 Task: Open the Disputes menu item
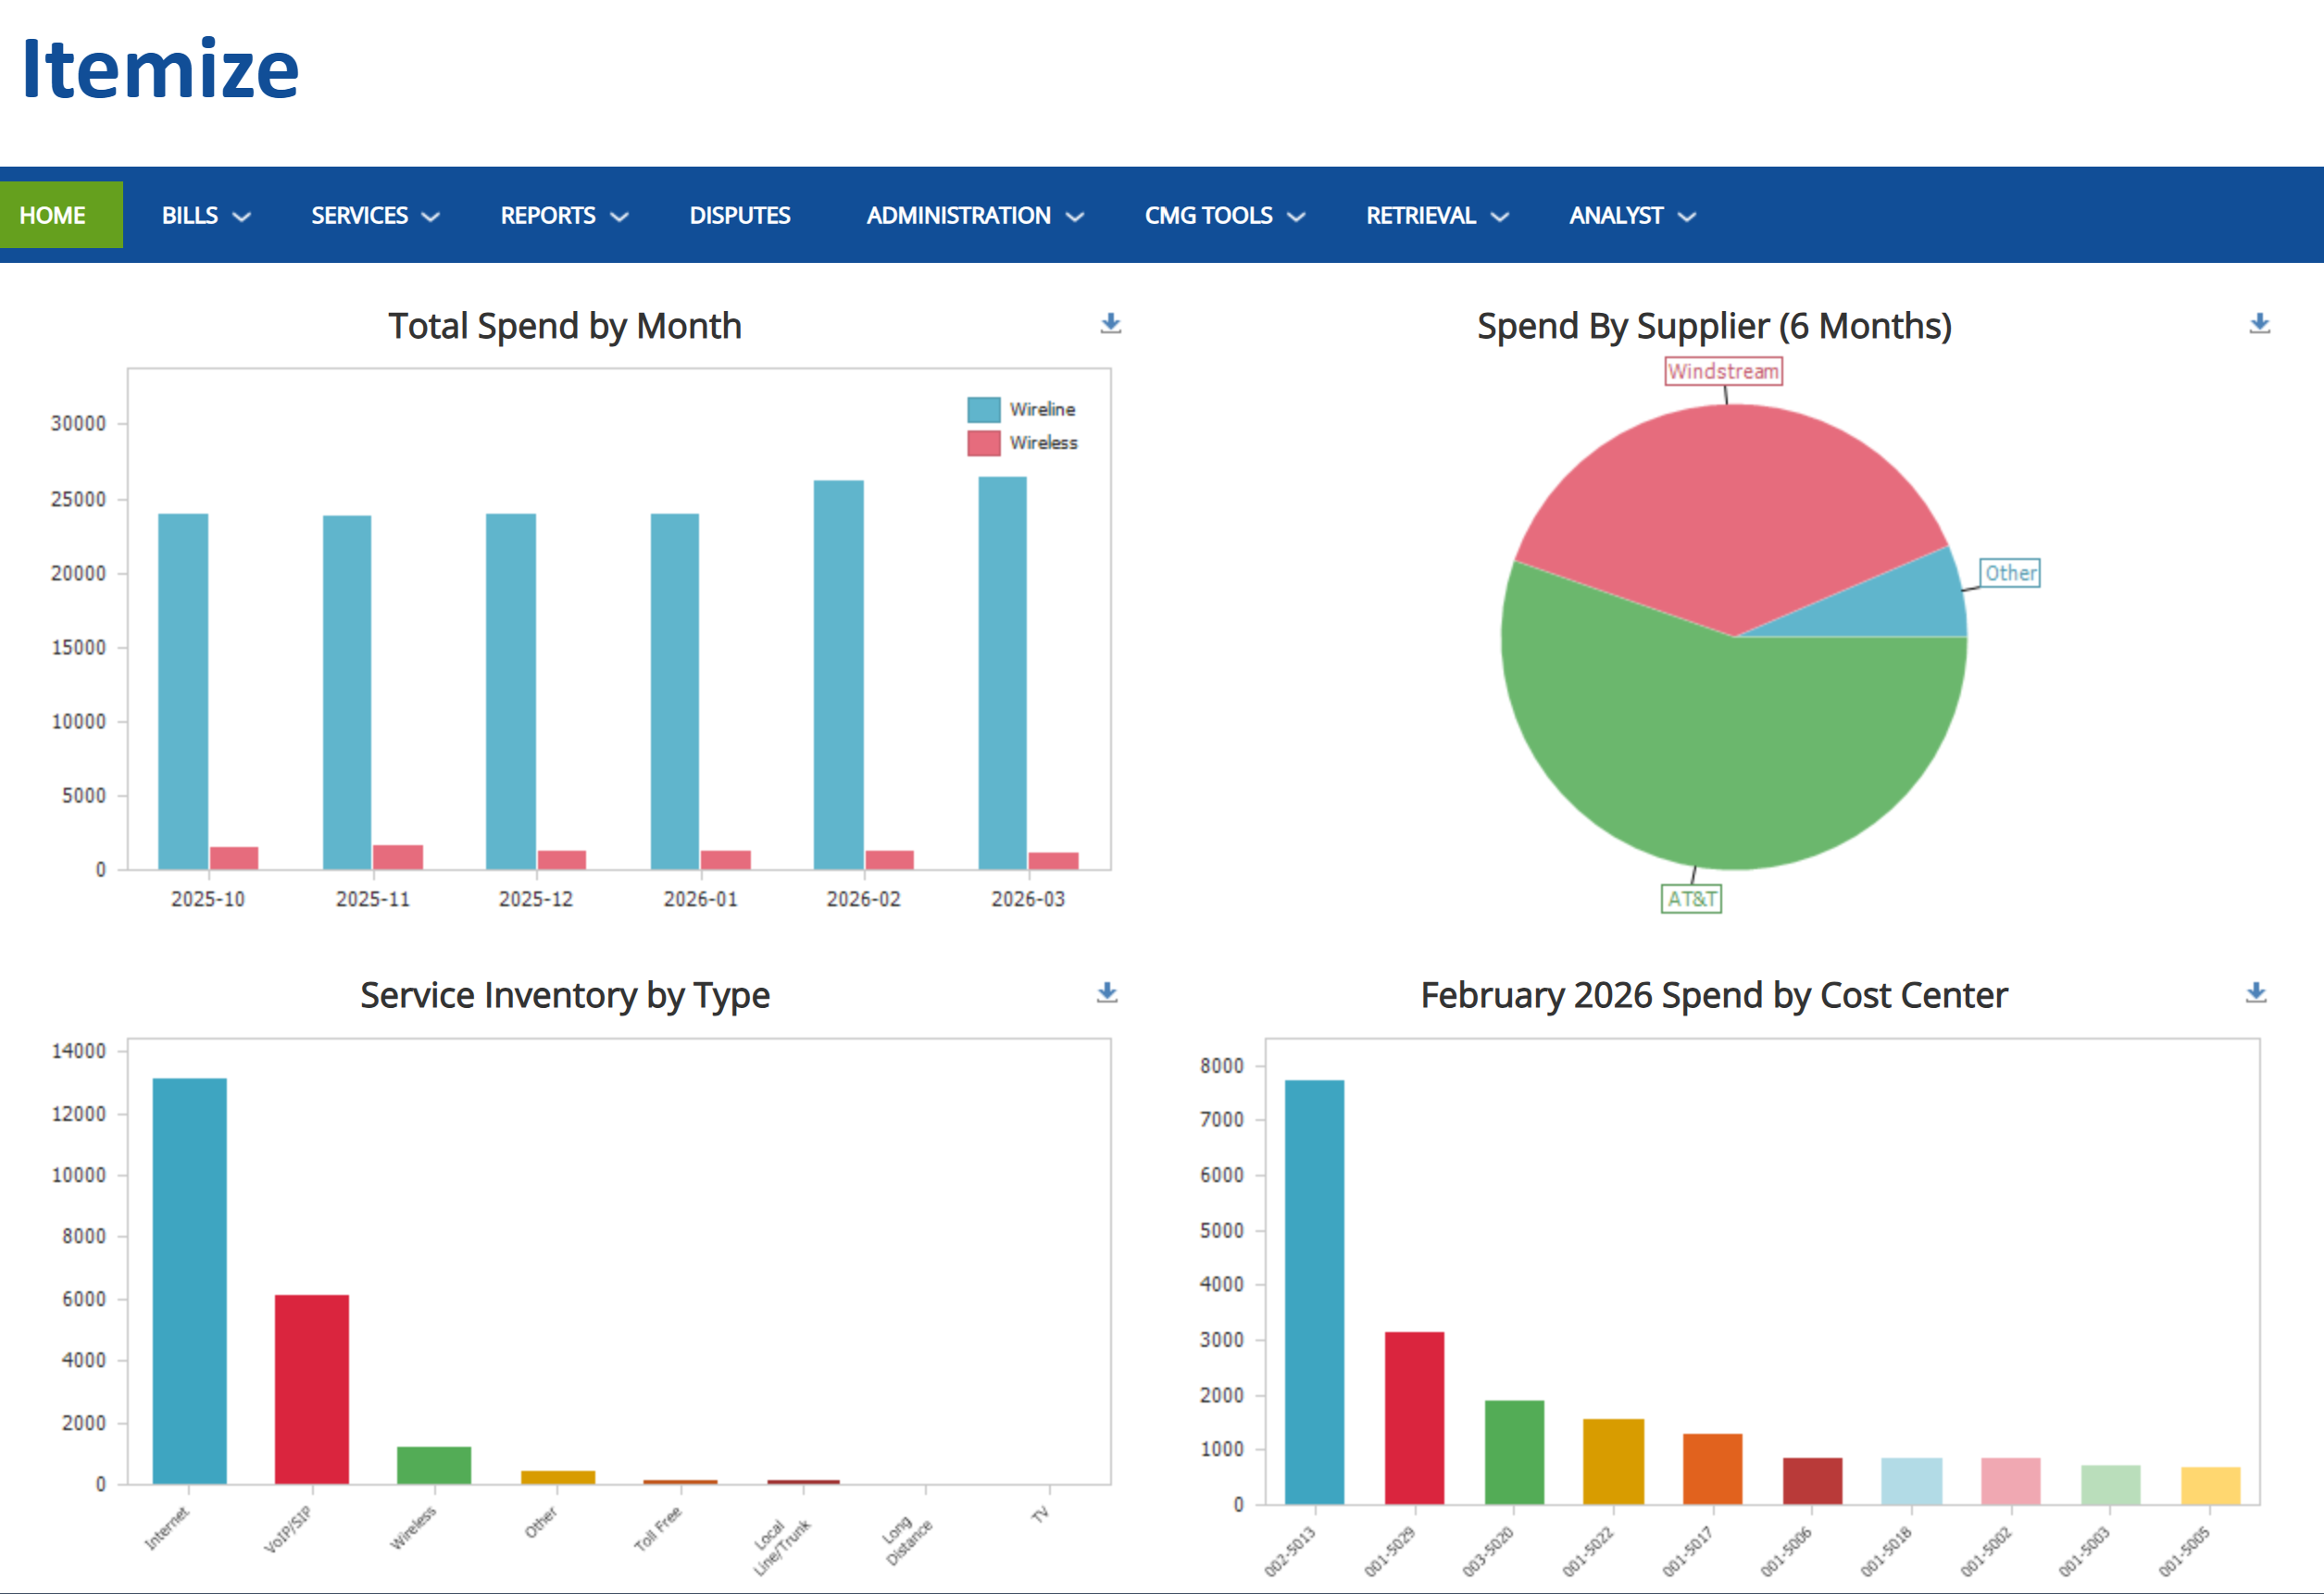(x=739, y=215)
